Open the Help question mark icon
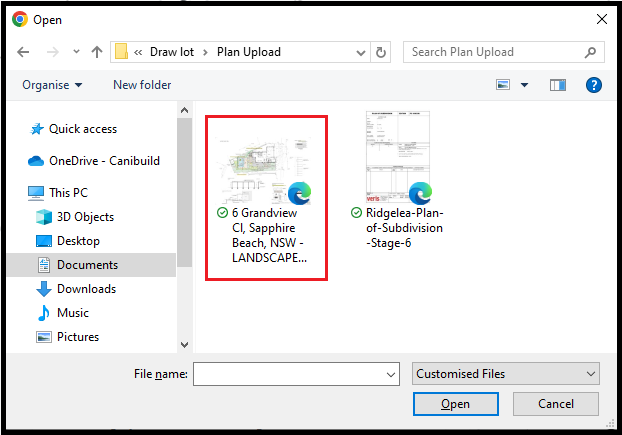Screen dimensions: 622x435 pos(593,85)
